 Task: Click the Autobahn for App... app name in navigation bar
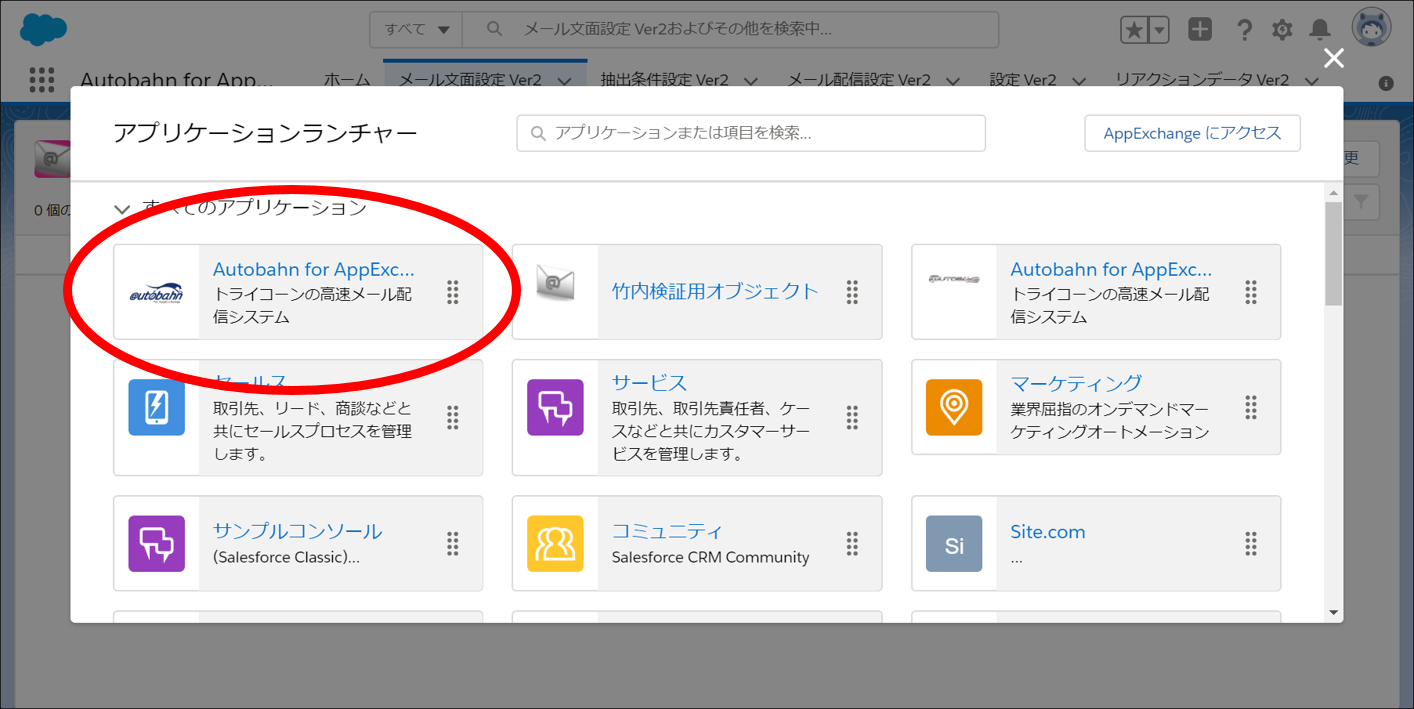177,81
